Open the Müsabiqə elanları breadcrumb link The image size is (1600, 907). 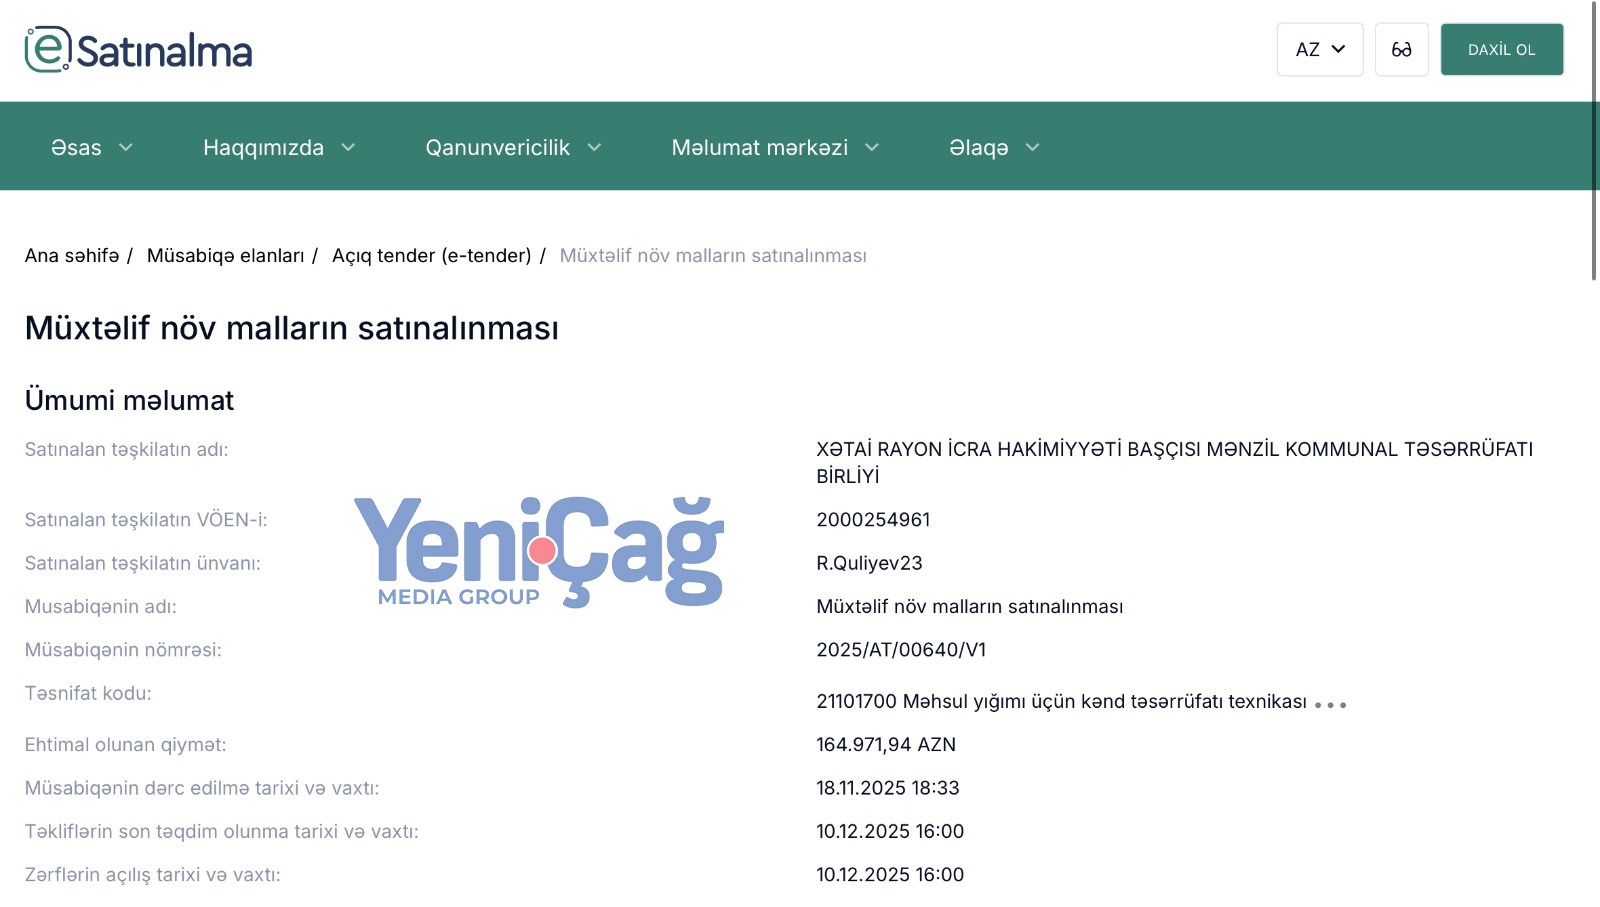[x=225, y=256]
